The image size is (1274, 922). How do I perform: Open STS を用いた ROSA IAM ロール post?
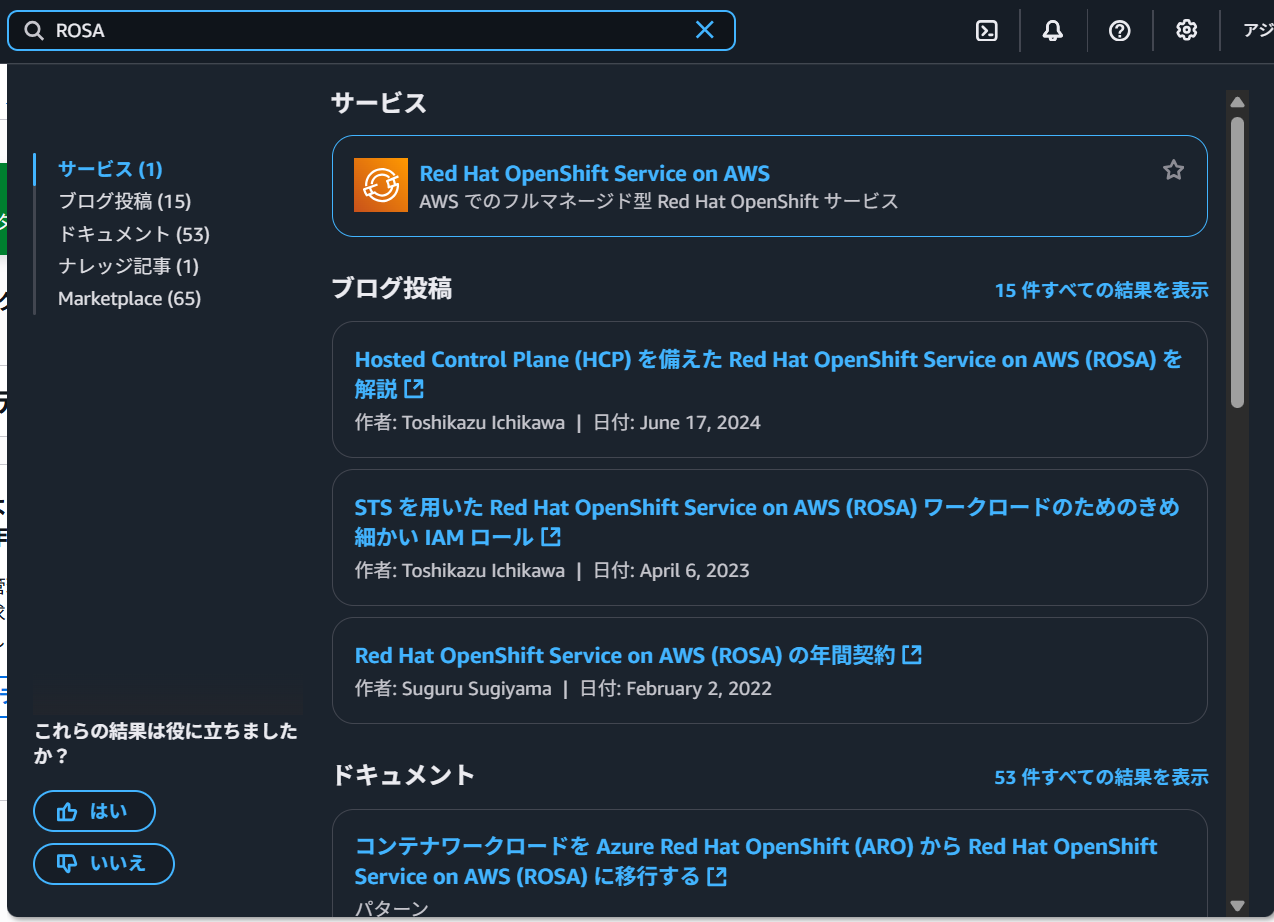pyautogui.click(x=767, y=522)
